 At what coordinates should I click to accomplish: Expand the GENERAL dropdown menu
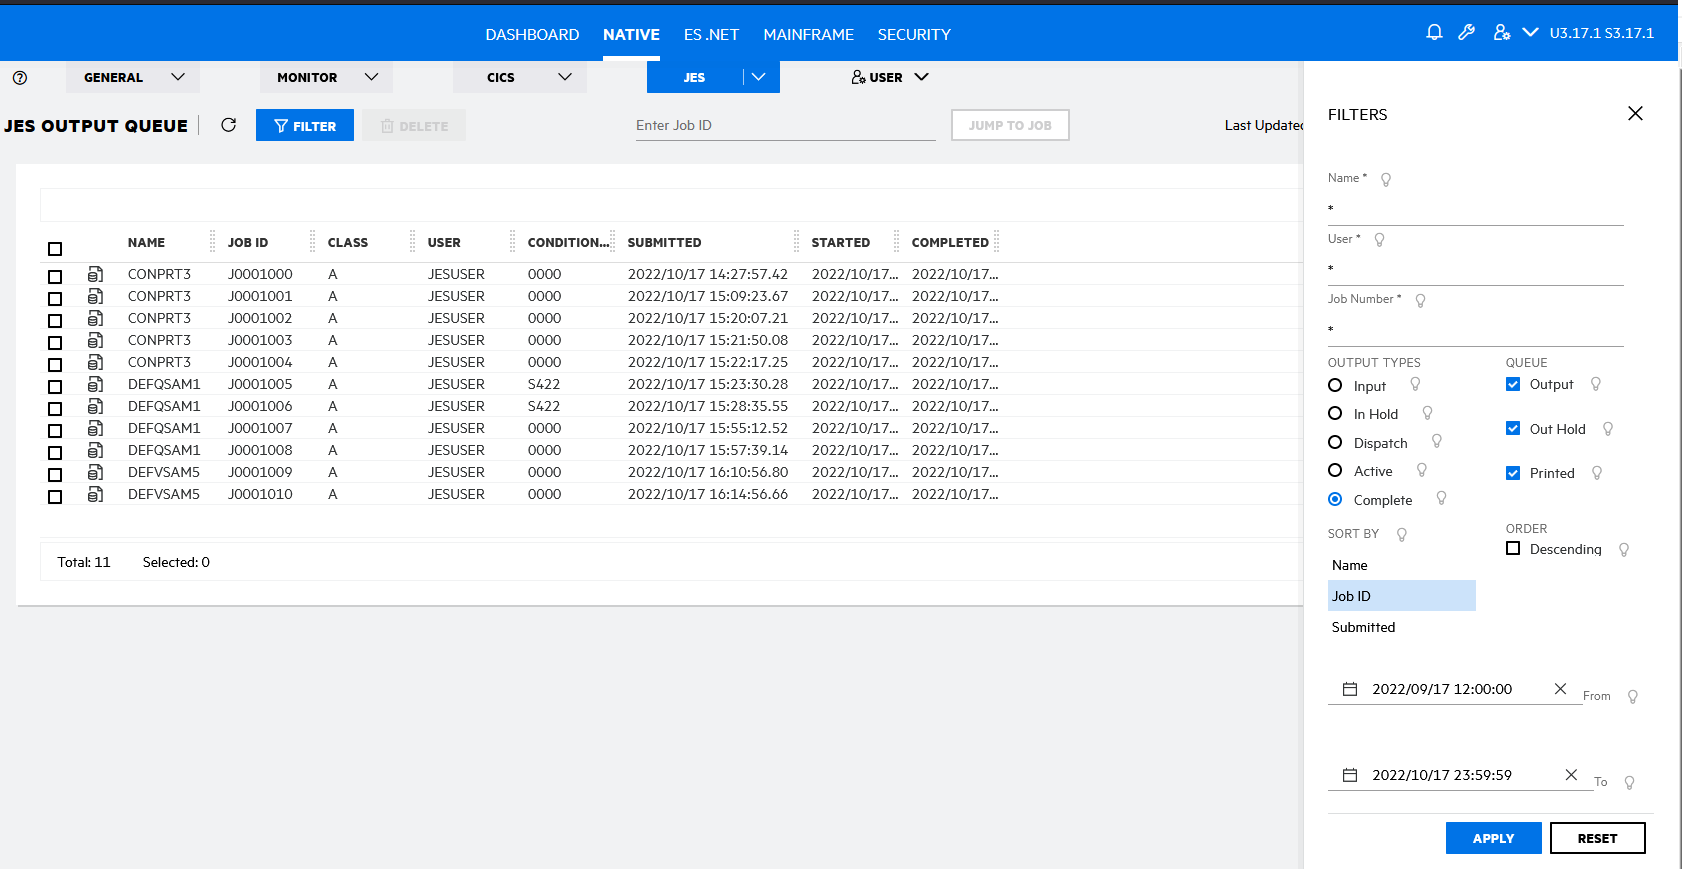133,77
